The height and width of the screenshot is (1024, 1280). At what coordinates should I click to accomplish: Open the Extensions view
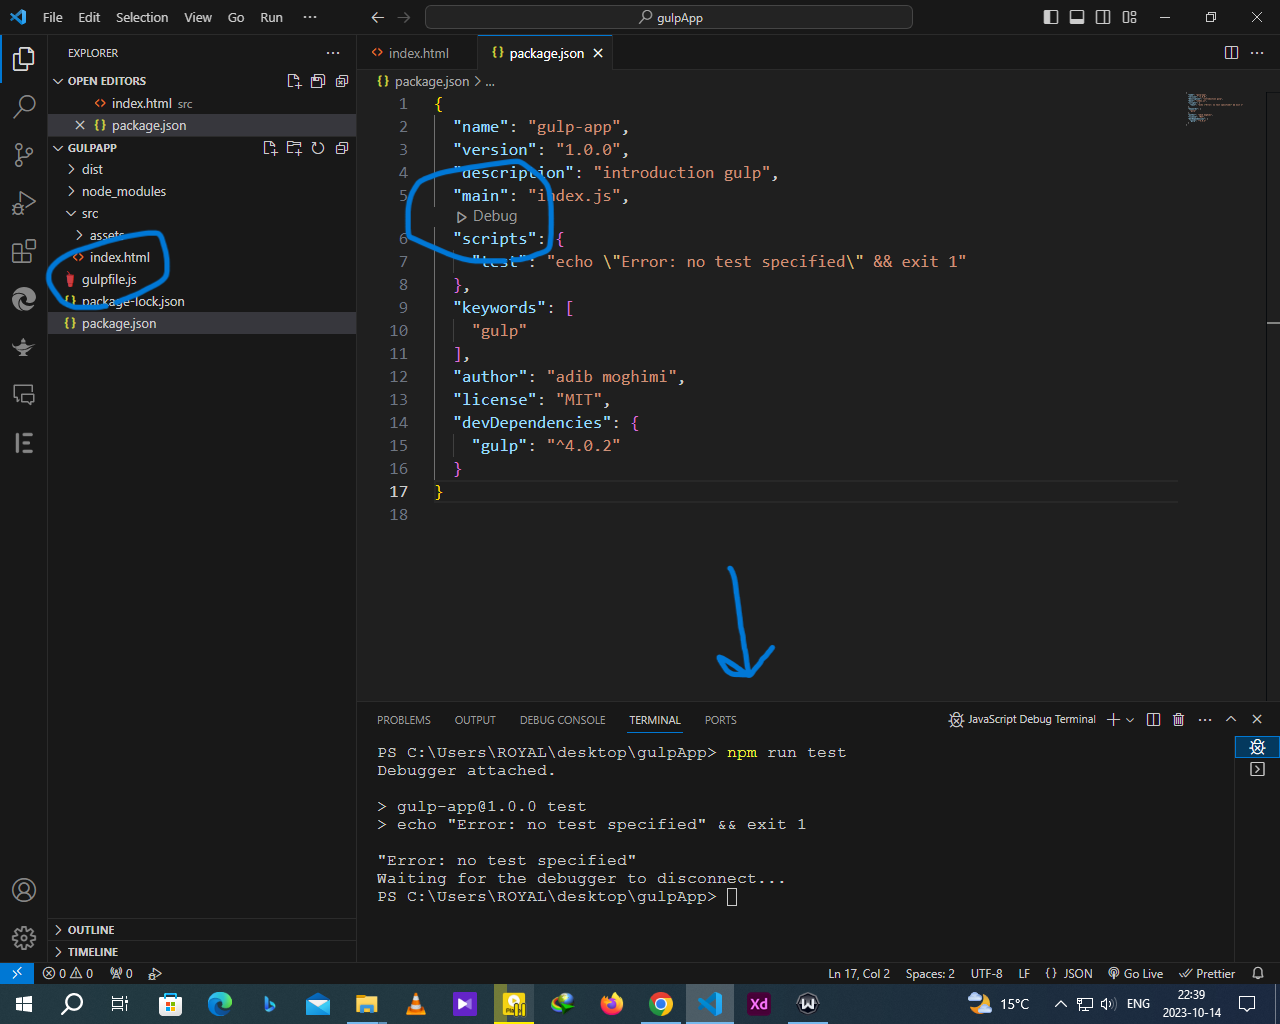[24, 251]
